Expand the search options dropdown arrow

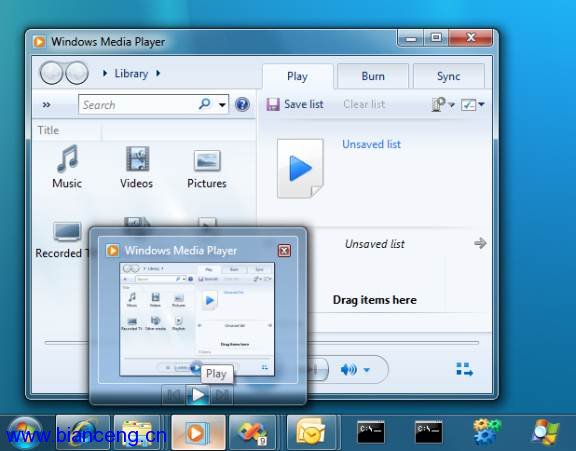(x=222, y=105)
